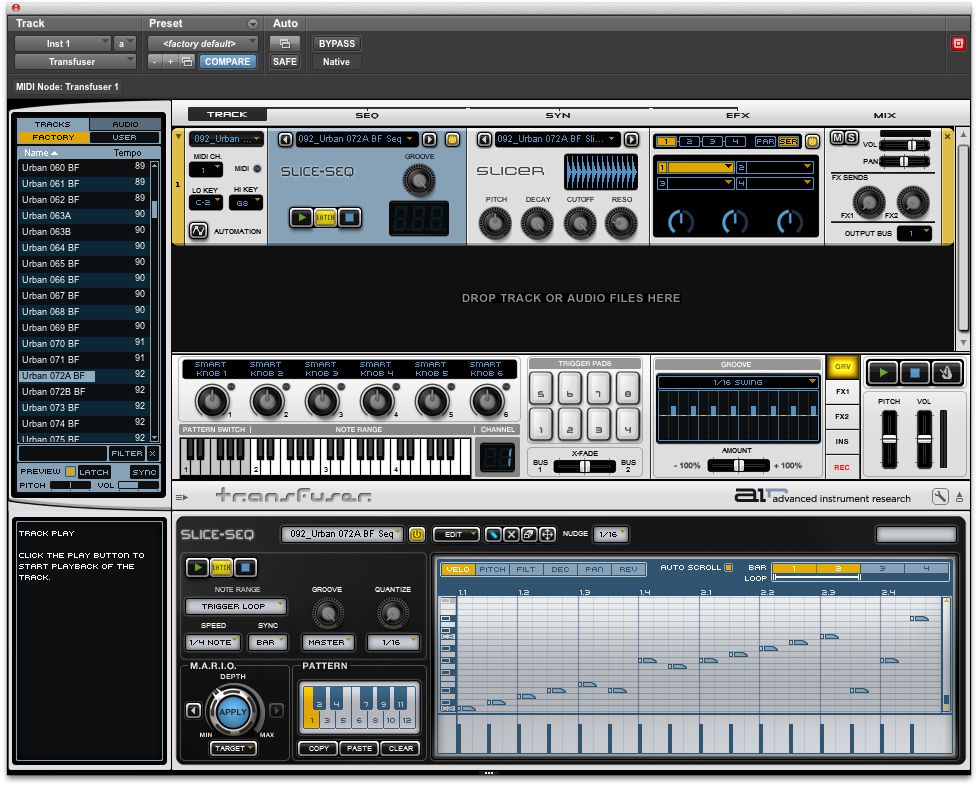Select the X erase tool in the editor

coord(511,535)
